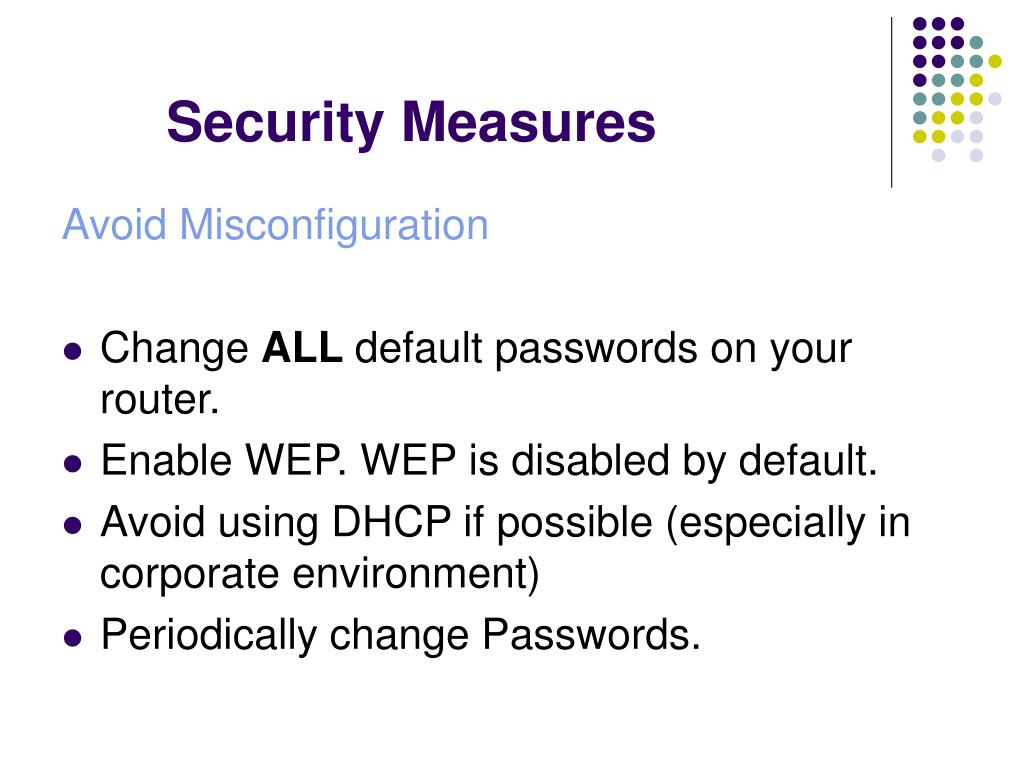Select the Enable WEP bullet line
This screenshot has height=768, width=1024.
tap(488, 460)
